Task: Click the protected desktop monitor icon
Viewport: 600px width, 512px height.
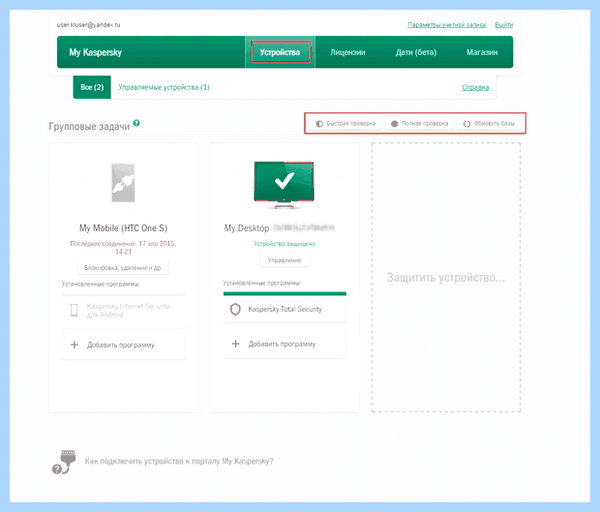Action: click(284, 185)
